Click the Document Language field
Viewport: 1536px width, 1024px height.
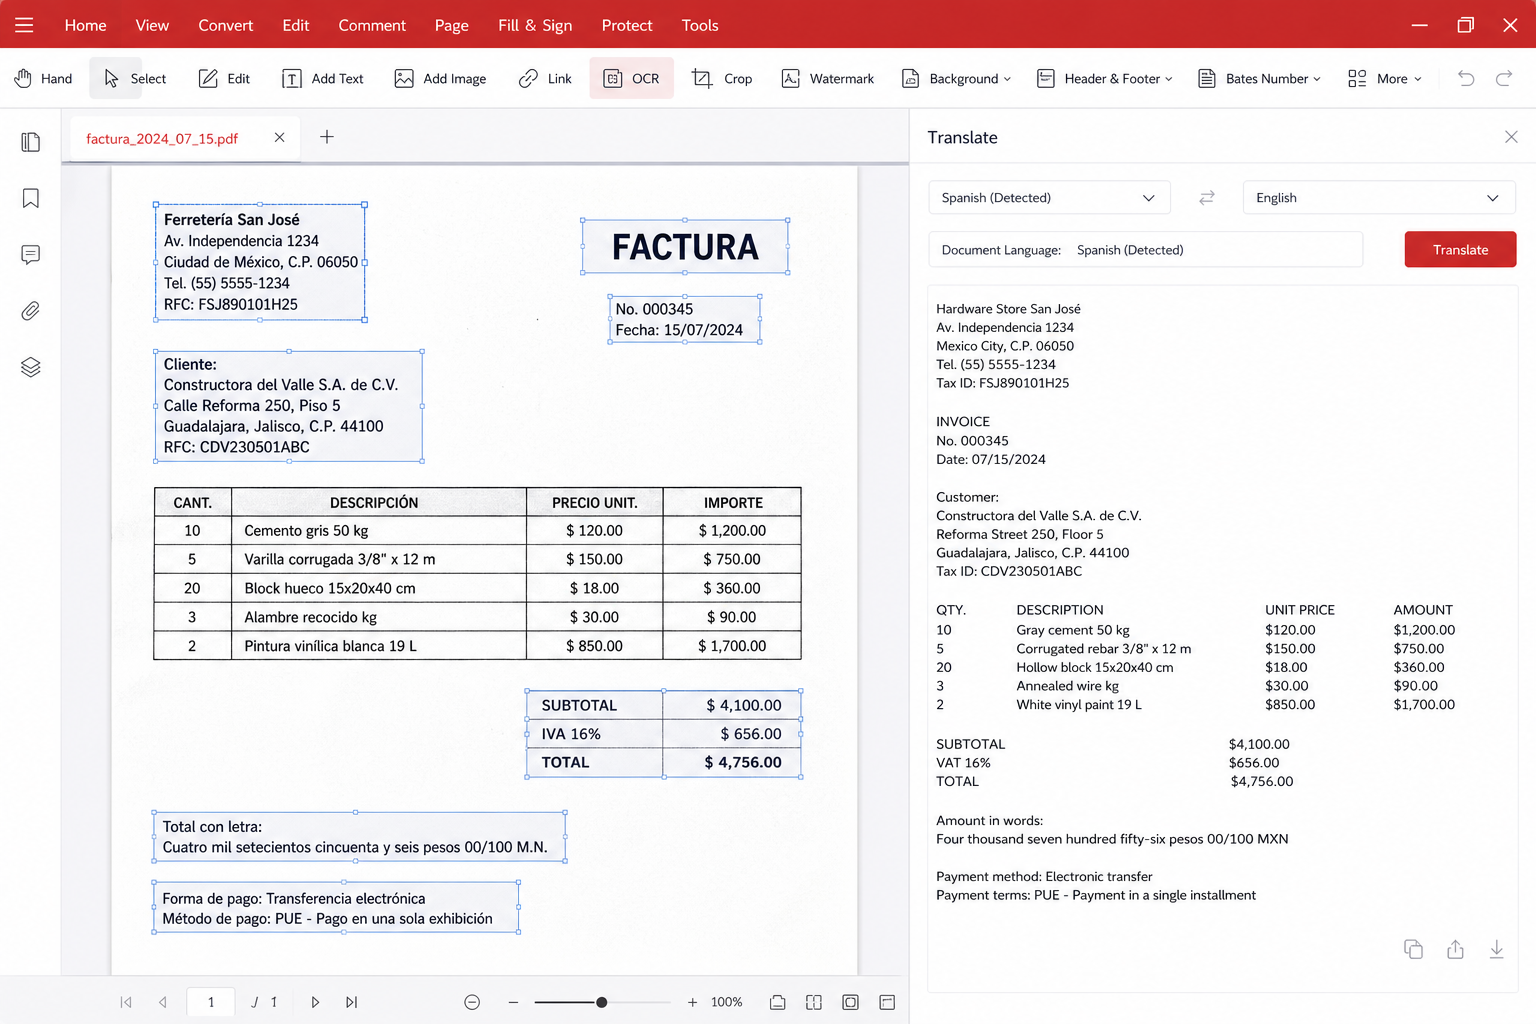tap(1146, 250)
